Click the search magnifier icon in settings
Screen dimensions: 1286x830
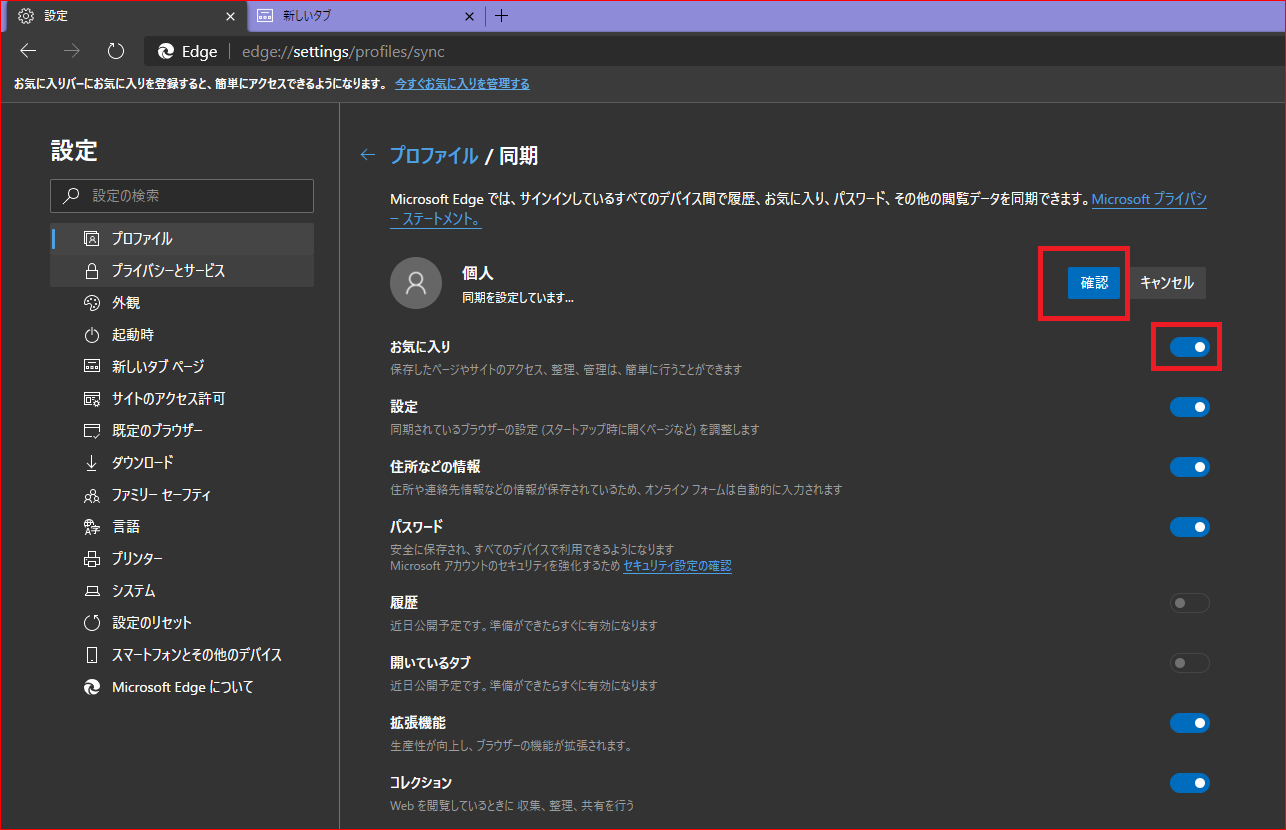[x=70, y=196]
